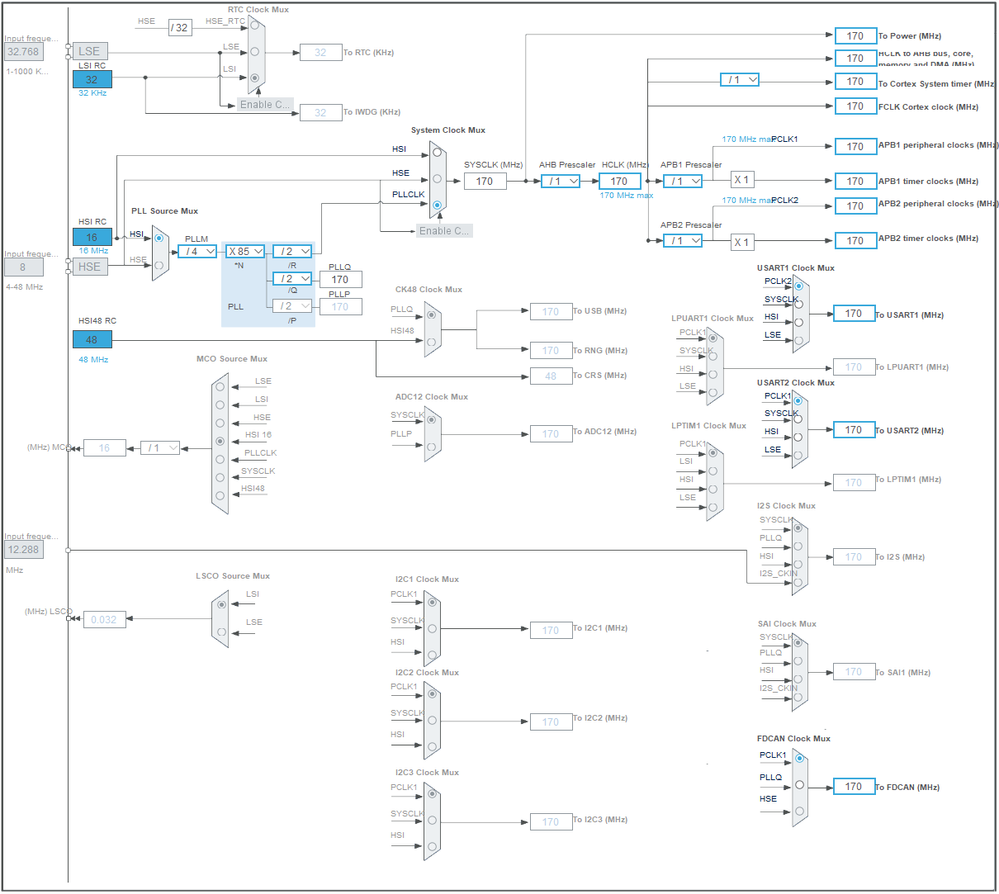Click the HSE oscillator block
The width and height of the screenshot is (999, 894).
(x=89, y=267)
